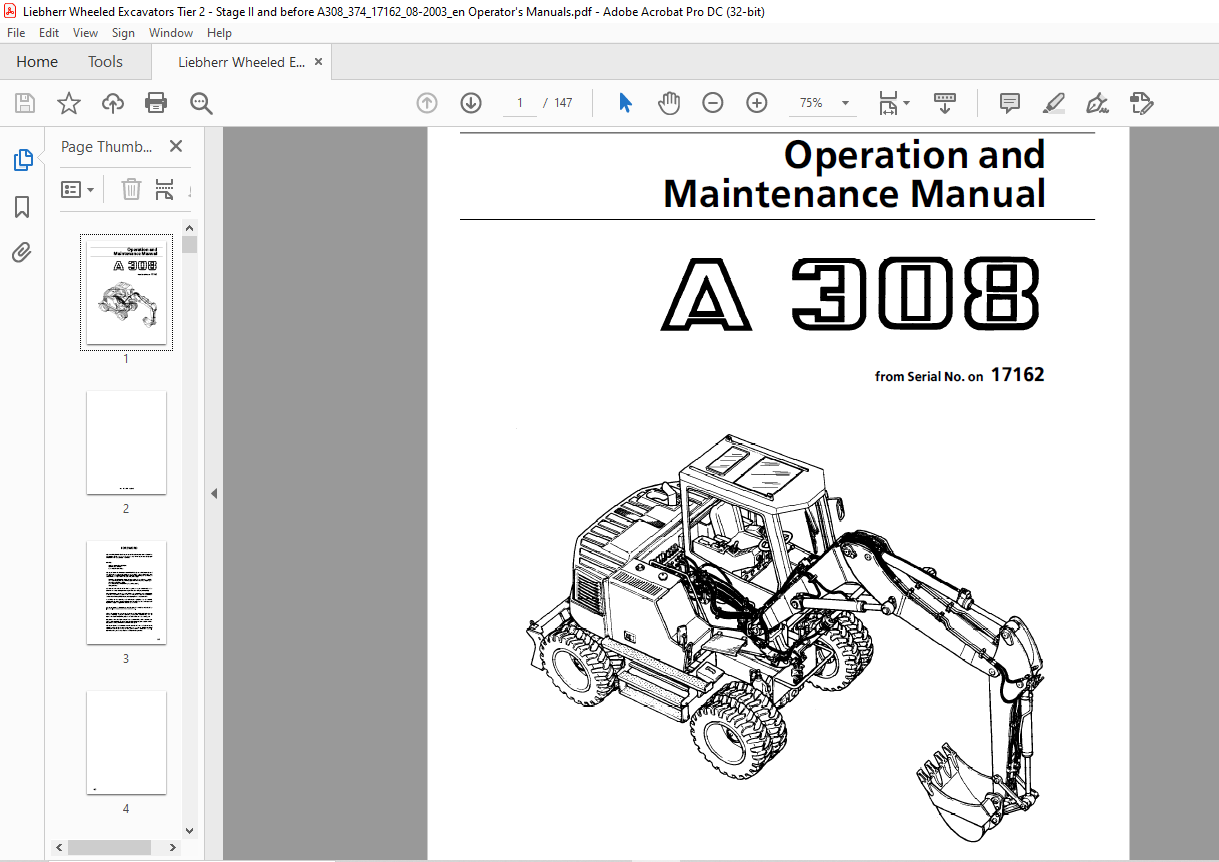Star this file as a favorite
The width and height of the screenshot is (1219, 862).
pos(69,103)
